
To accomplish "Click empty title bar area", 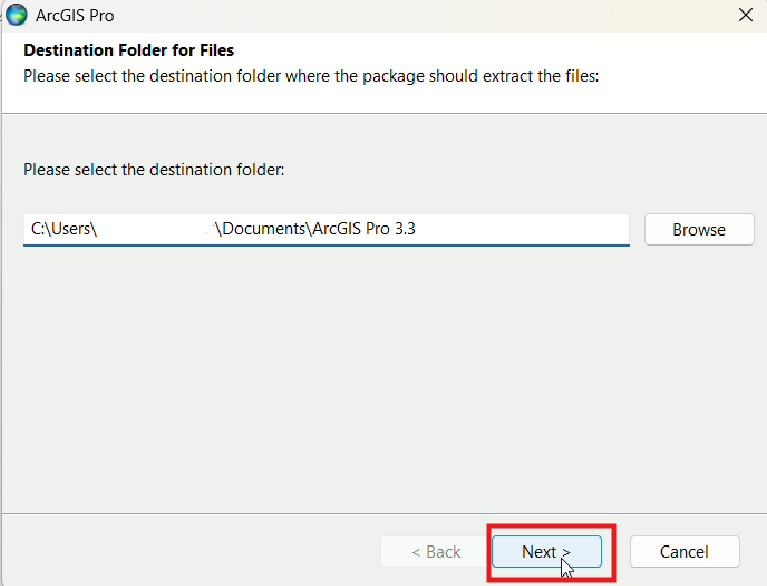I will coord(400,15).
